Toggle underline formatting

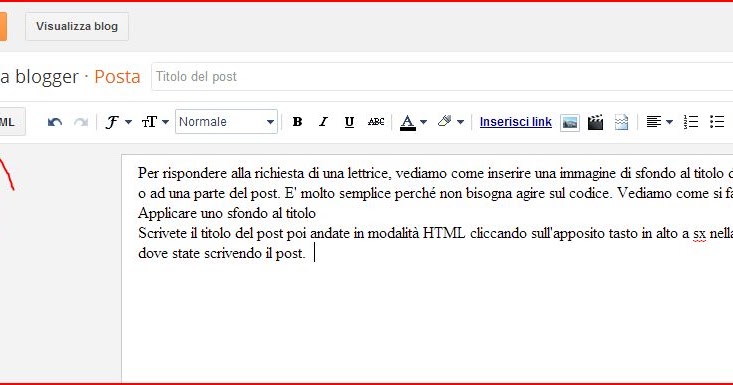click(349, 122)
